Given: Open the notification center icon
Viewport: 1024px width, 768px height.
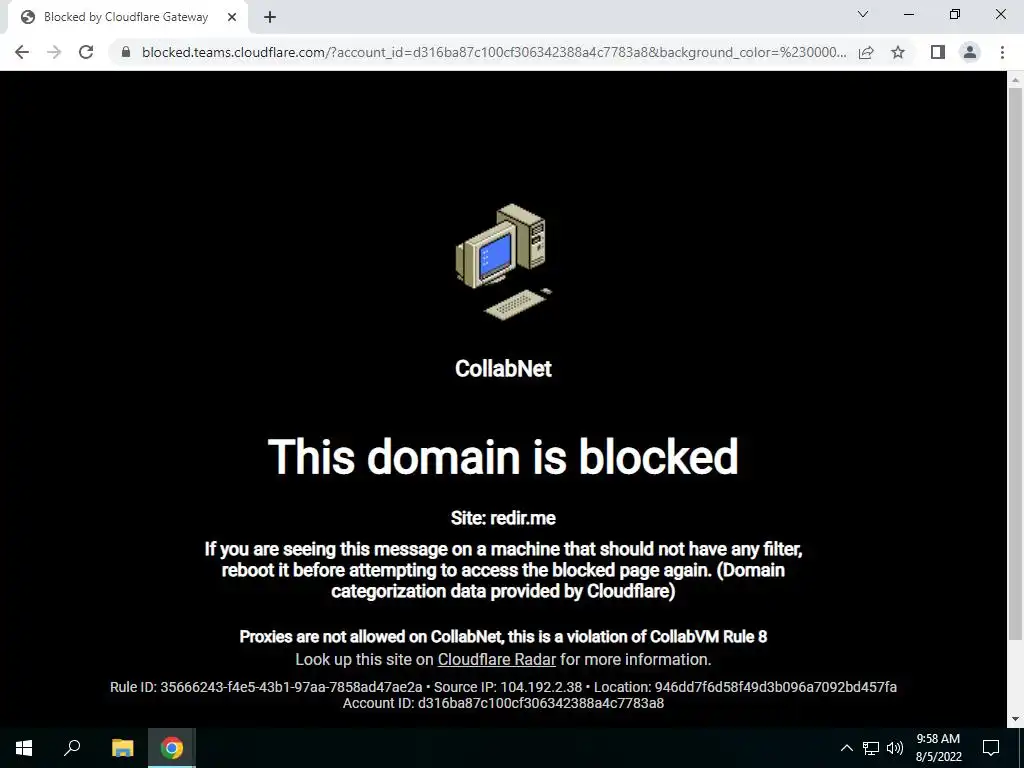Looking at the screenshot, I should pyautogui.click(x=991, y=748).
